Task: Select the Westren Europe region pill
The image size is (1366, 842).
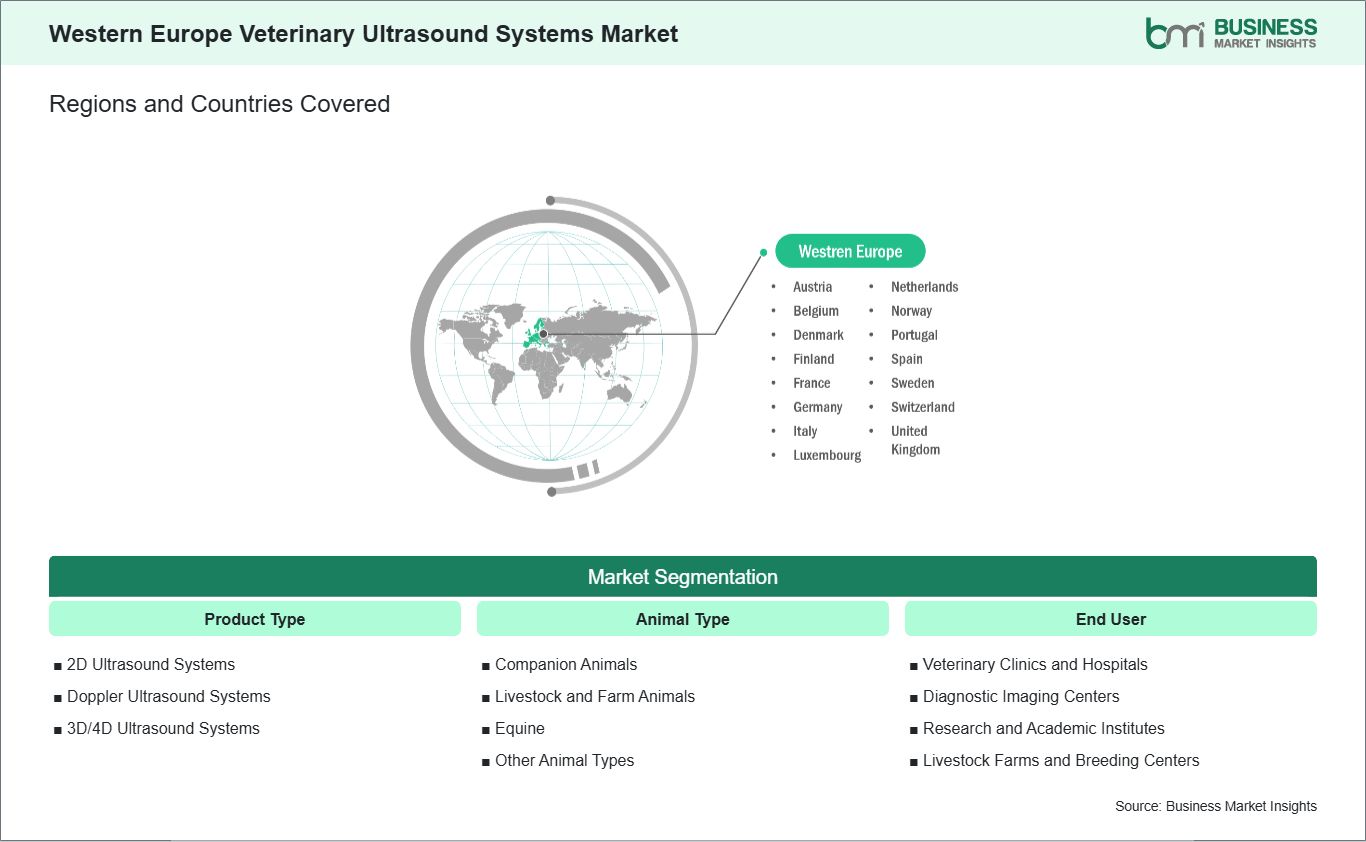Action: pyautogui.click(x=850, y=252)
